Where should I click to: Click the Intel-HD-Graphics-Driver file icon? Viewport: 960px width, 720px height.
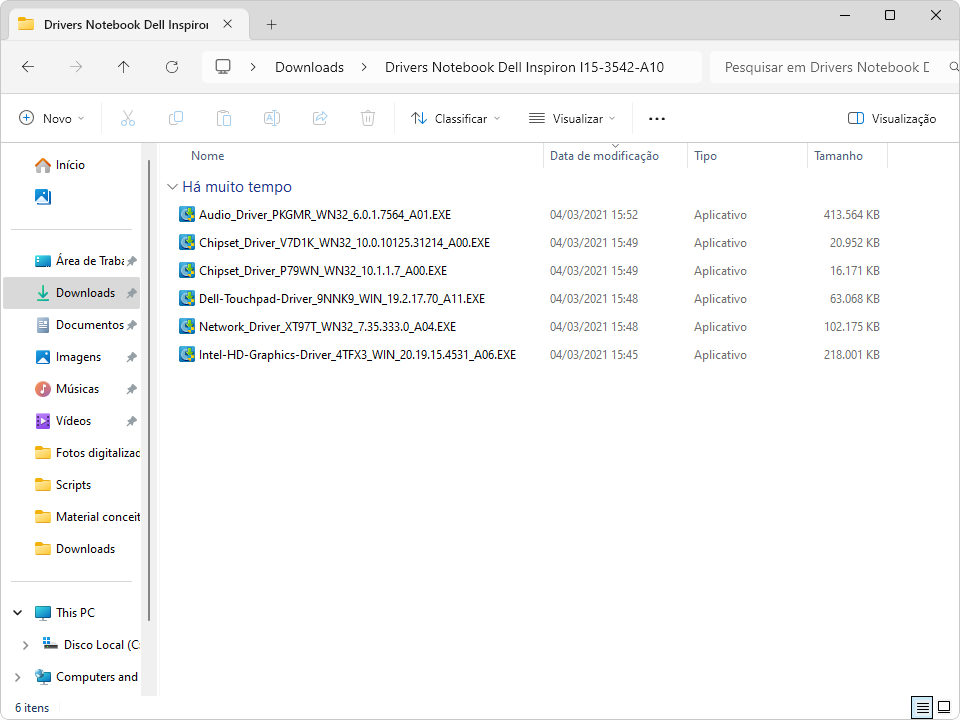coord(187,354)
